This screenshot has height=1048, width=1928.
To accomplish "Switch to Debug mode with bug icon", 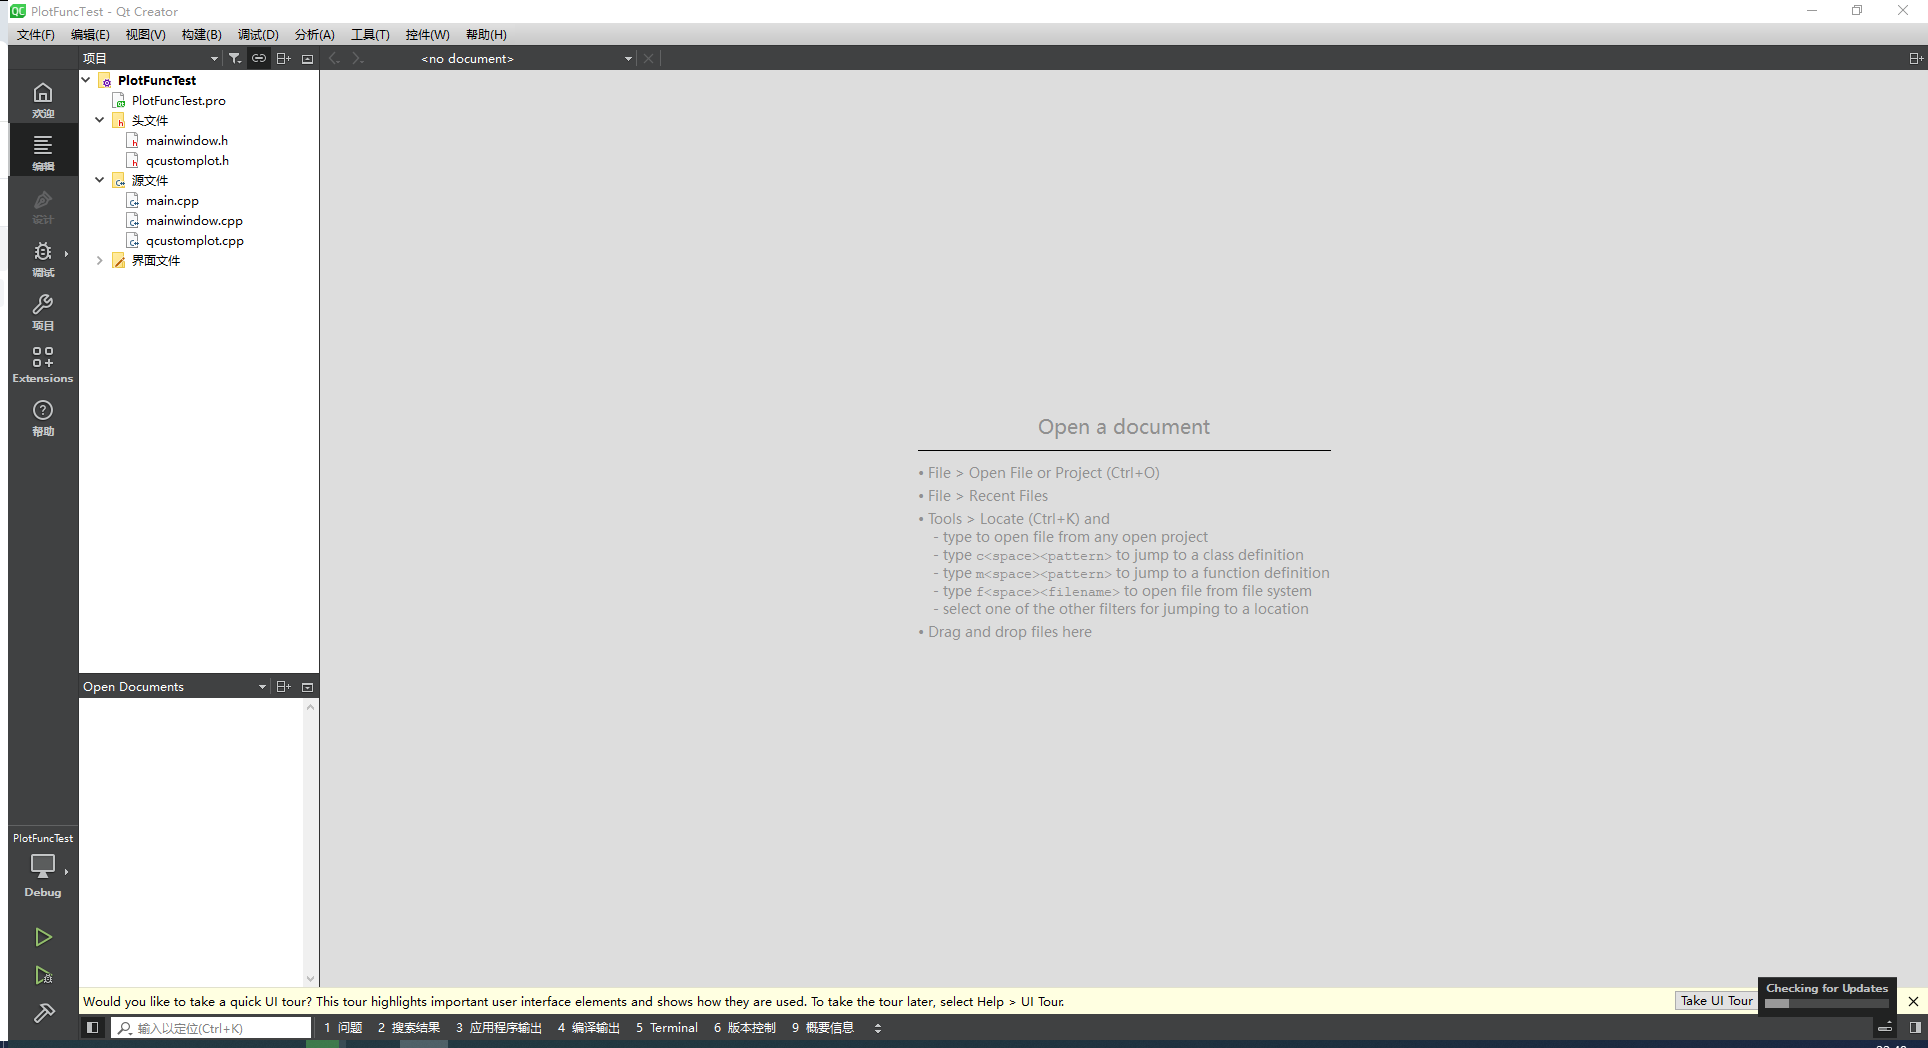I will [x=42, y=258].
